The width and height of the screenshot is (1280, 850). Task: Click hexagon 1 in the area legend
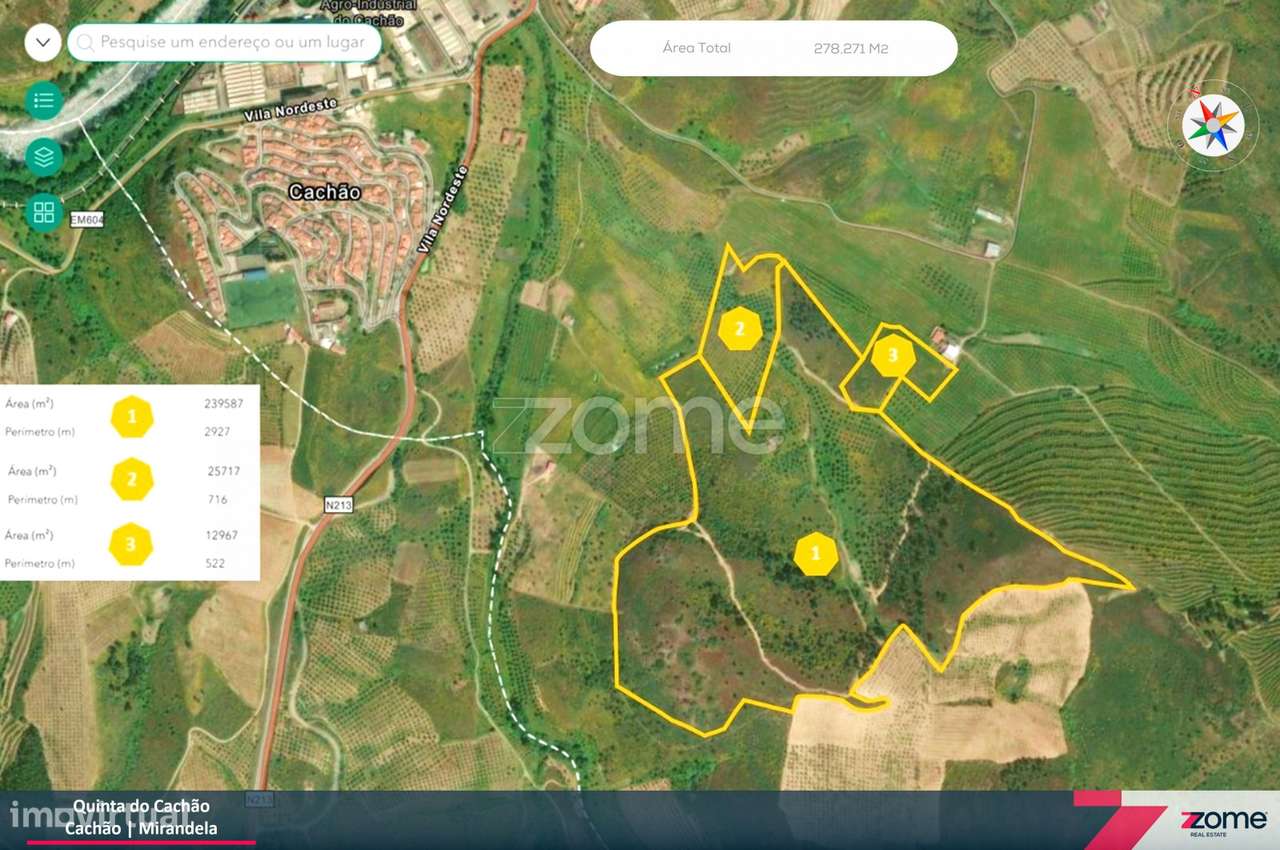[131, 418]
